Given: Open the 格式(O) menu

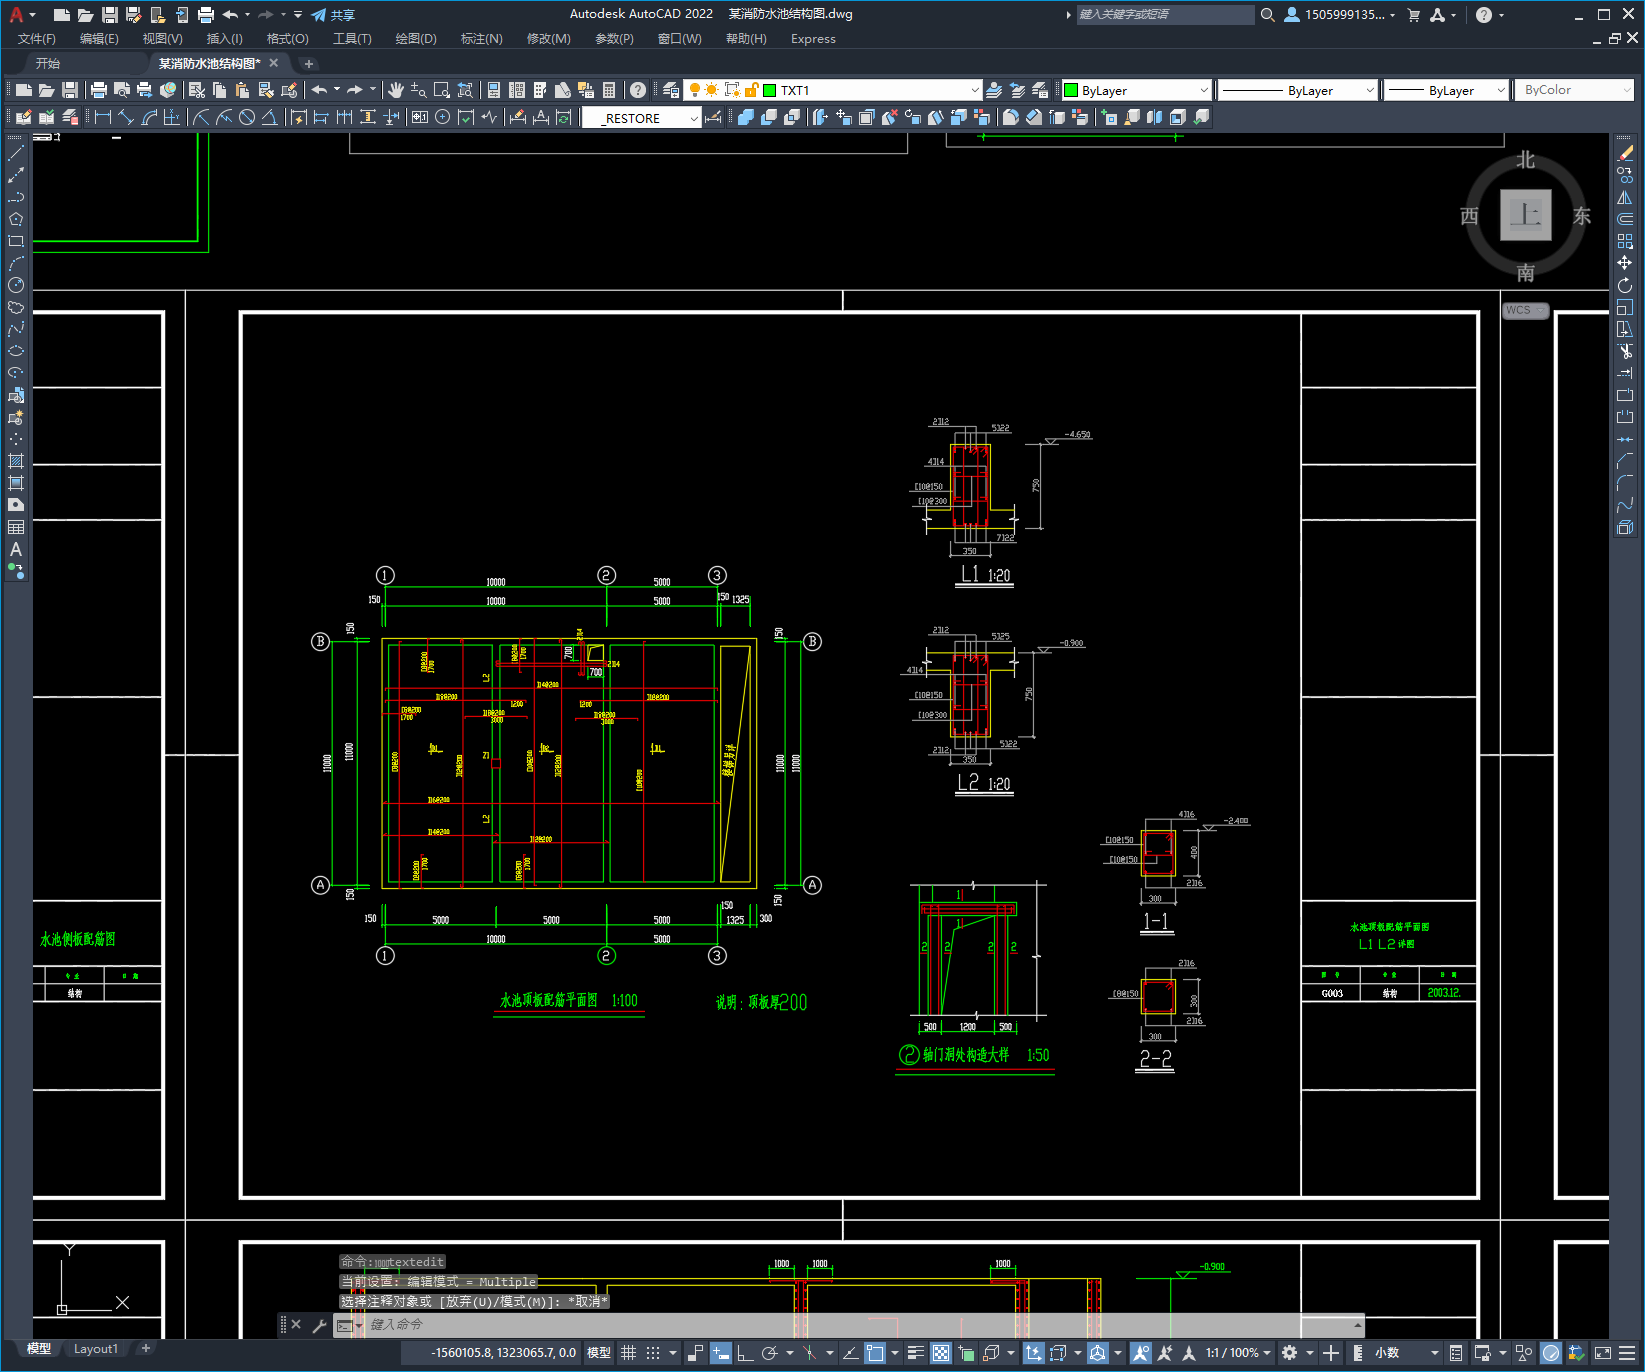Looking at the screenshot, I should click(x=288, y=39).
